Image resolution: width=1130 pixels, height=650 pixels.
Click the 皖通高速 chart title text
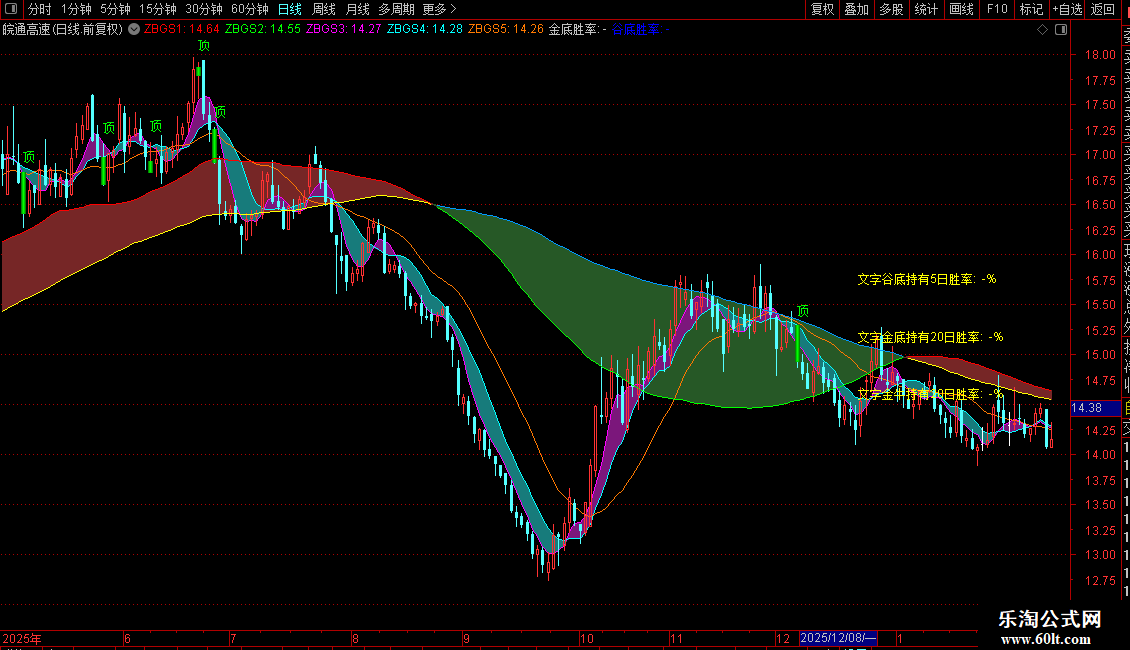pos(63,30)
